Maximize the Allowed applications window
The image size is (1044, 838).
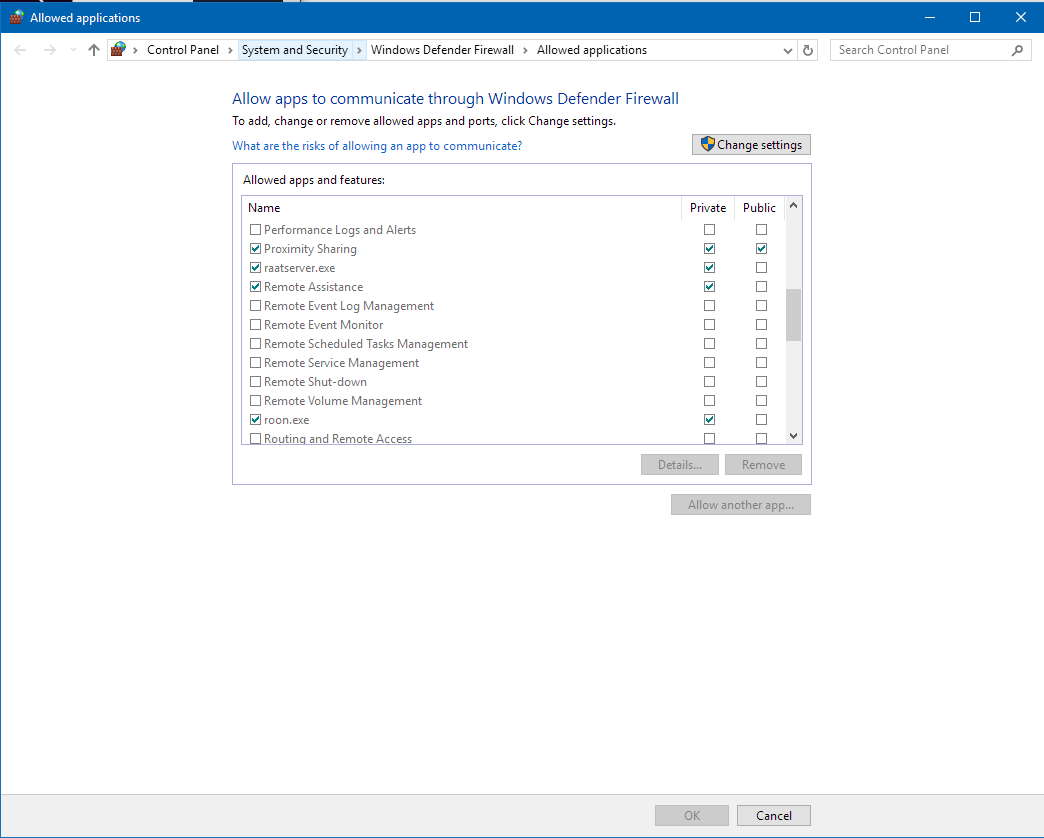(975, 17)
